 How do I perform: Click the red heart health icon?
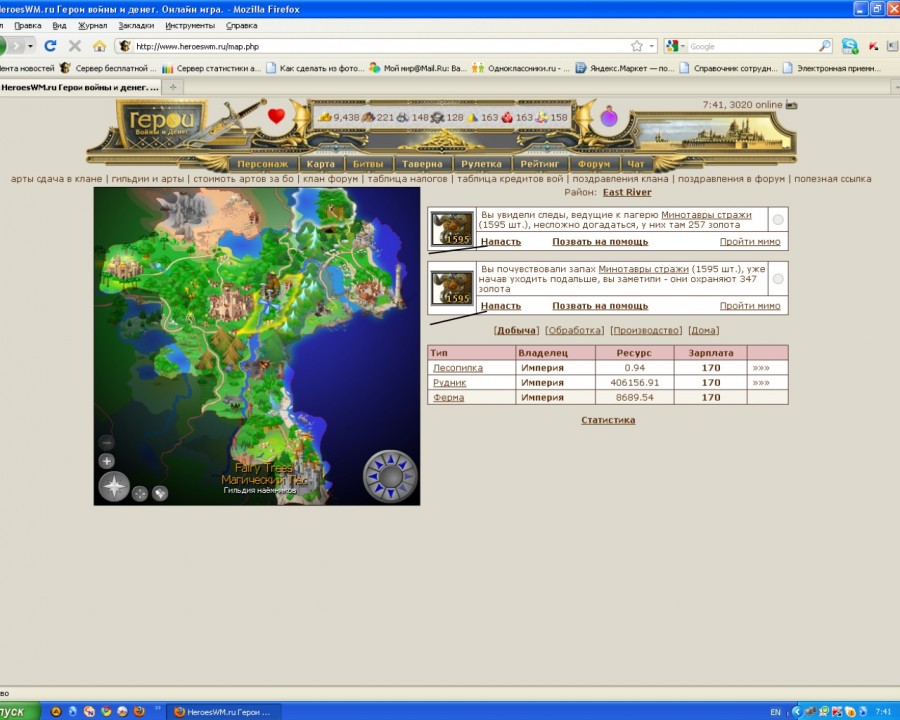(x=277, y=116)
